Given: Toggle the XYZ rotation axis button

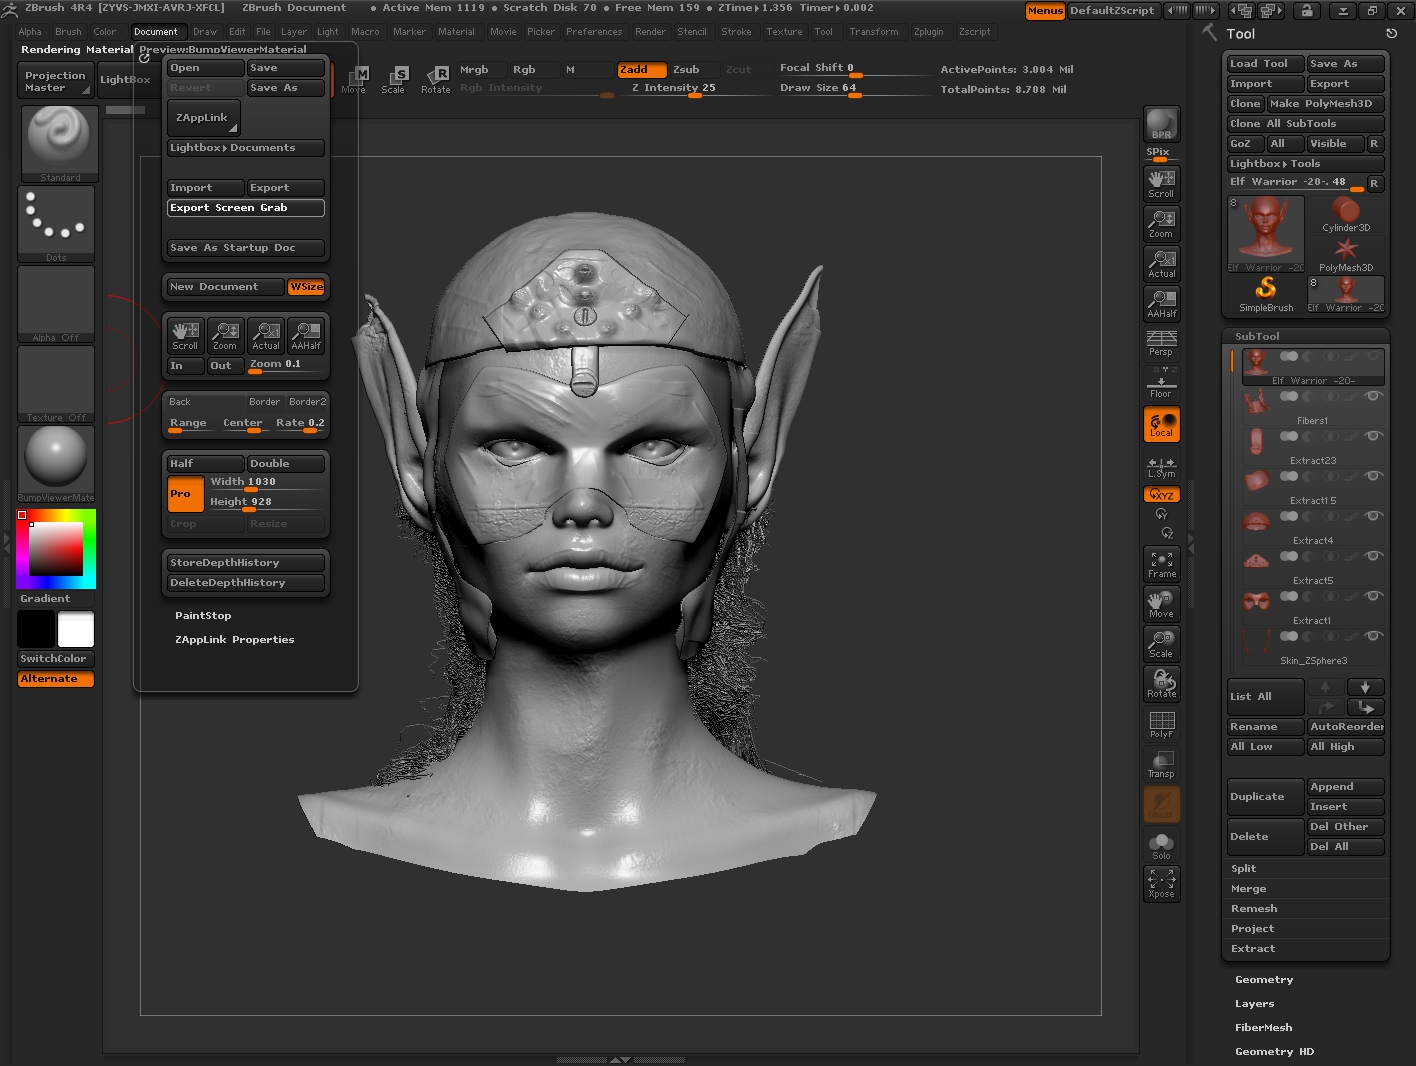Looking at the screenshot, I should (x=1161, y=495).
